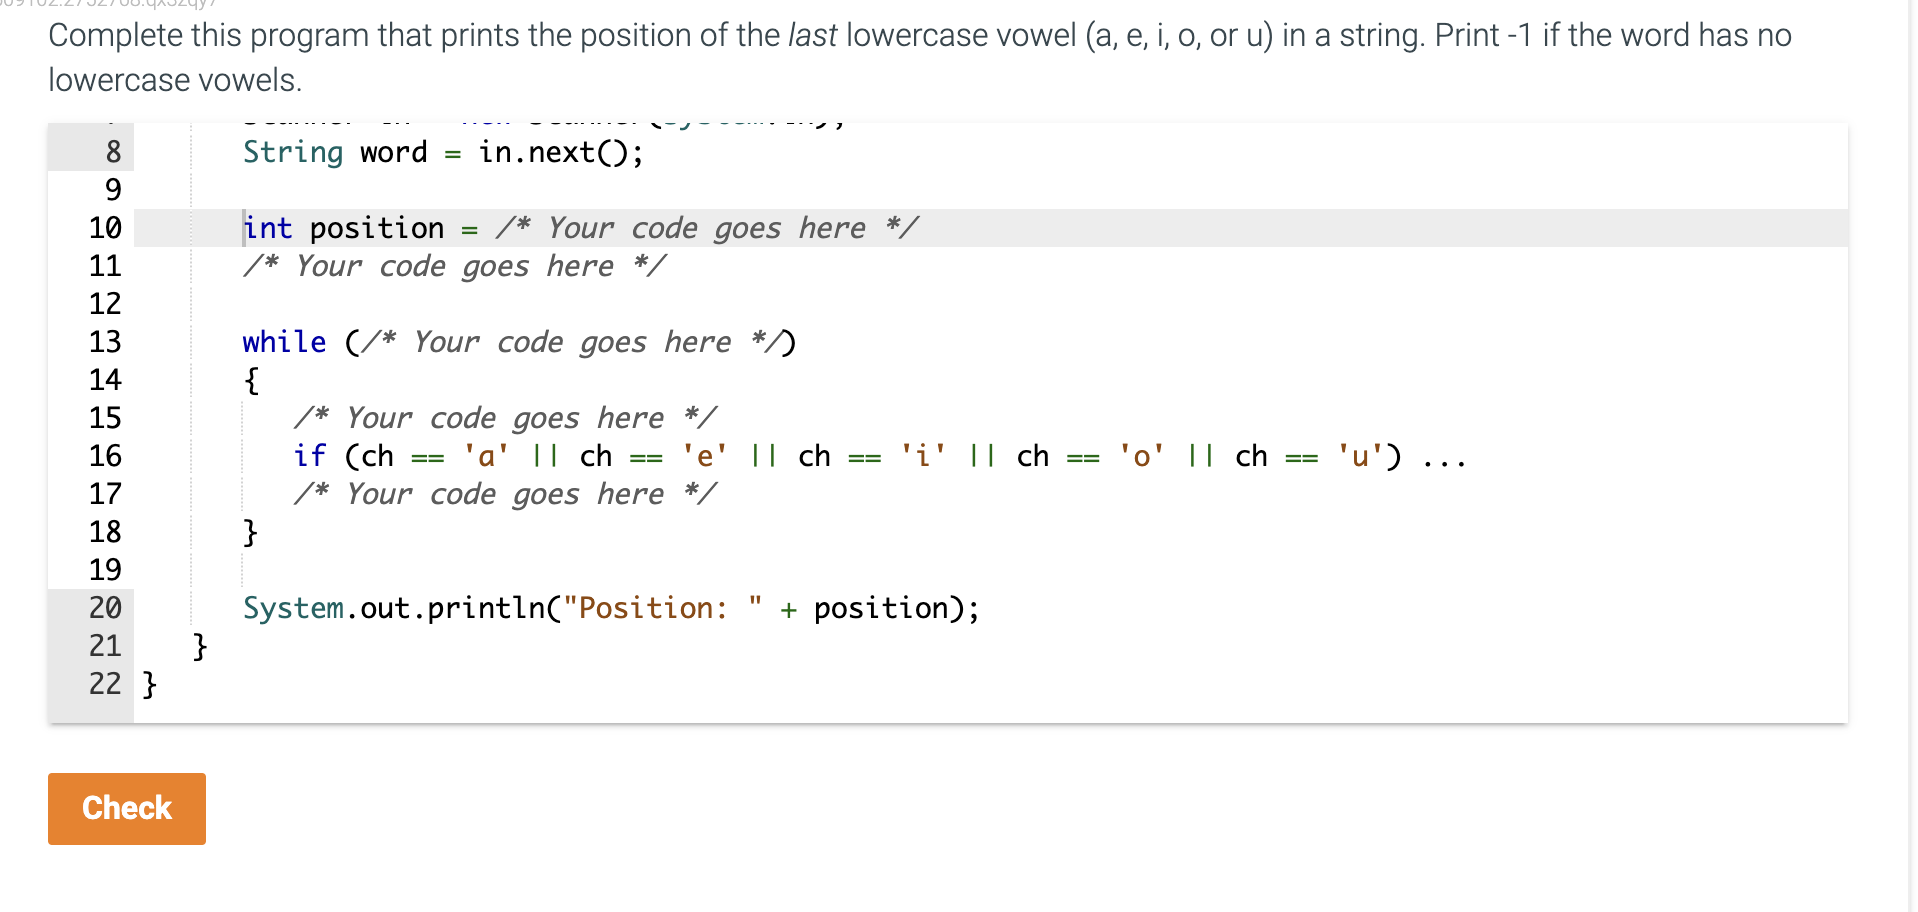The width and height of the screenshot is (1918, 912).
Task: Click line number 20 in the gutter
Action: pos(105,608)
